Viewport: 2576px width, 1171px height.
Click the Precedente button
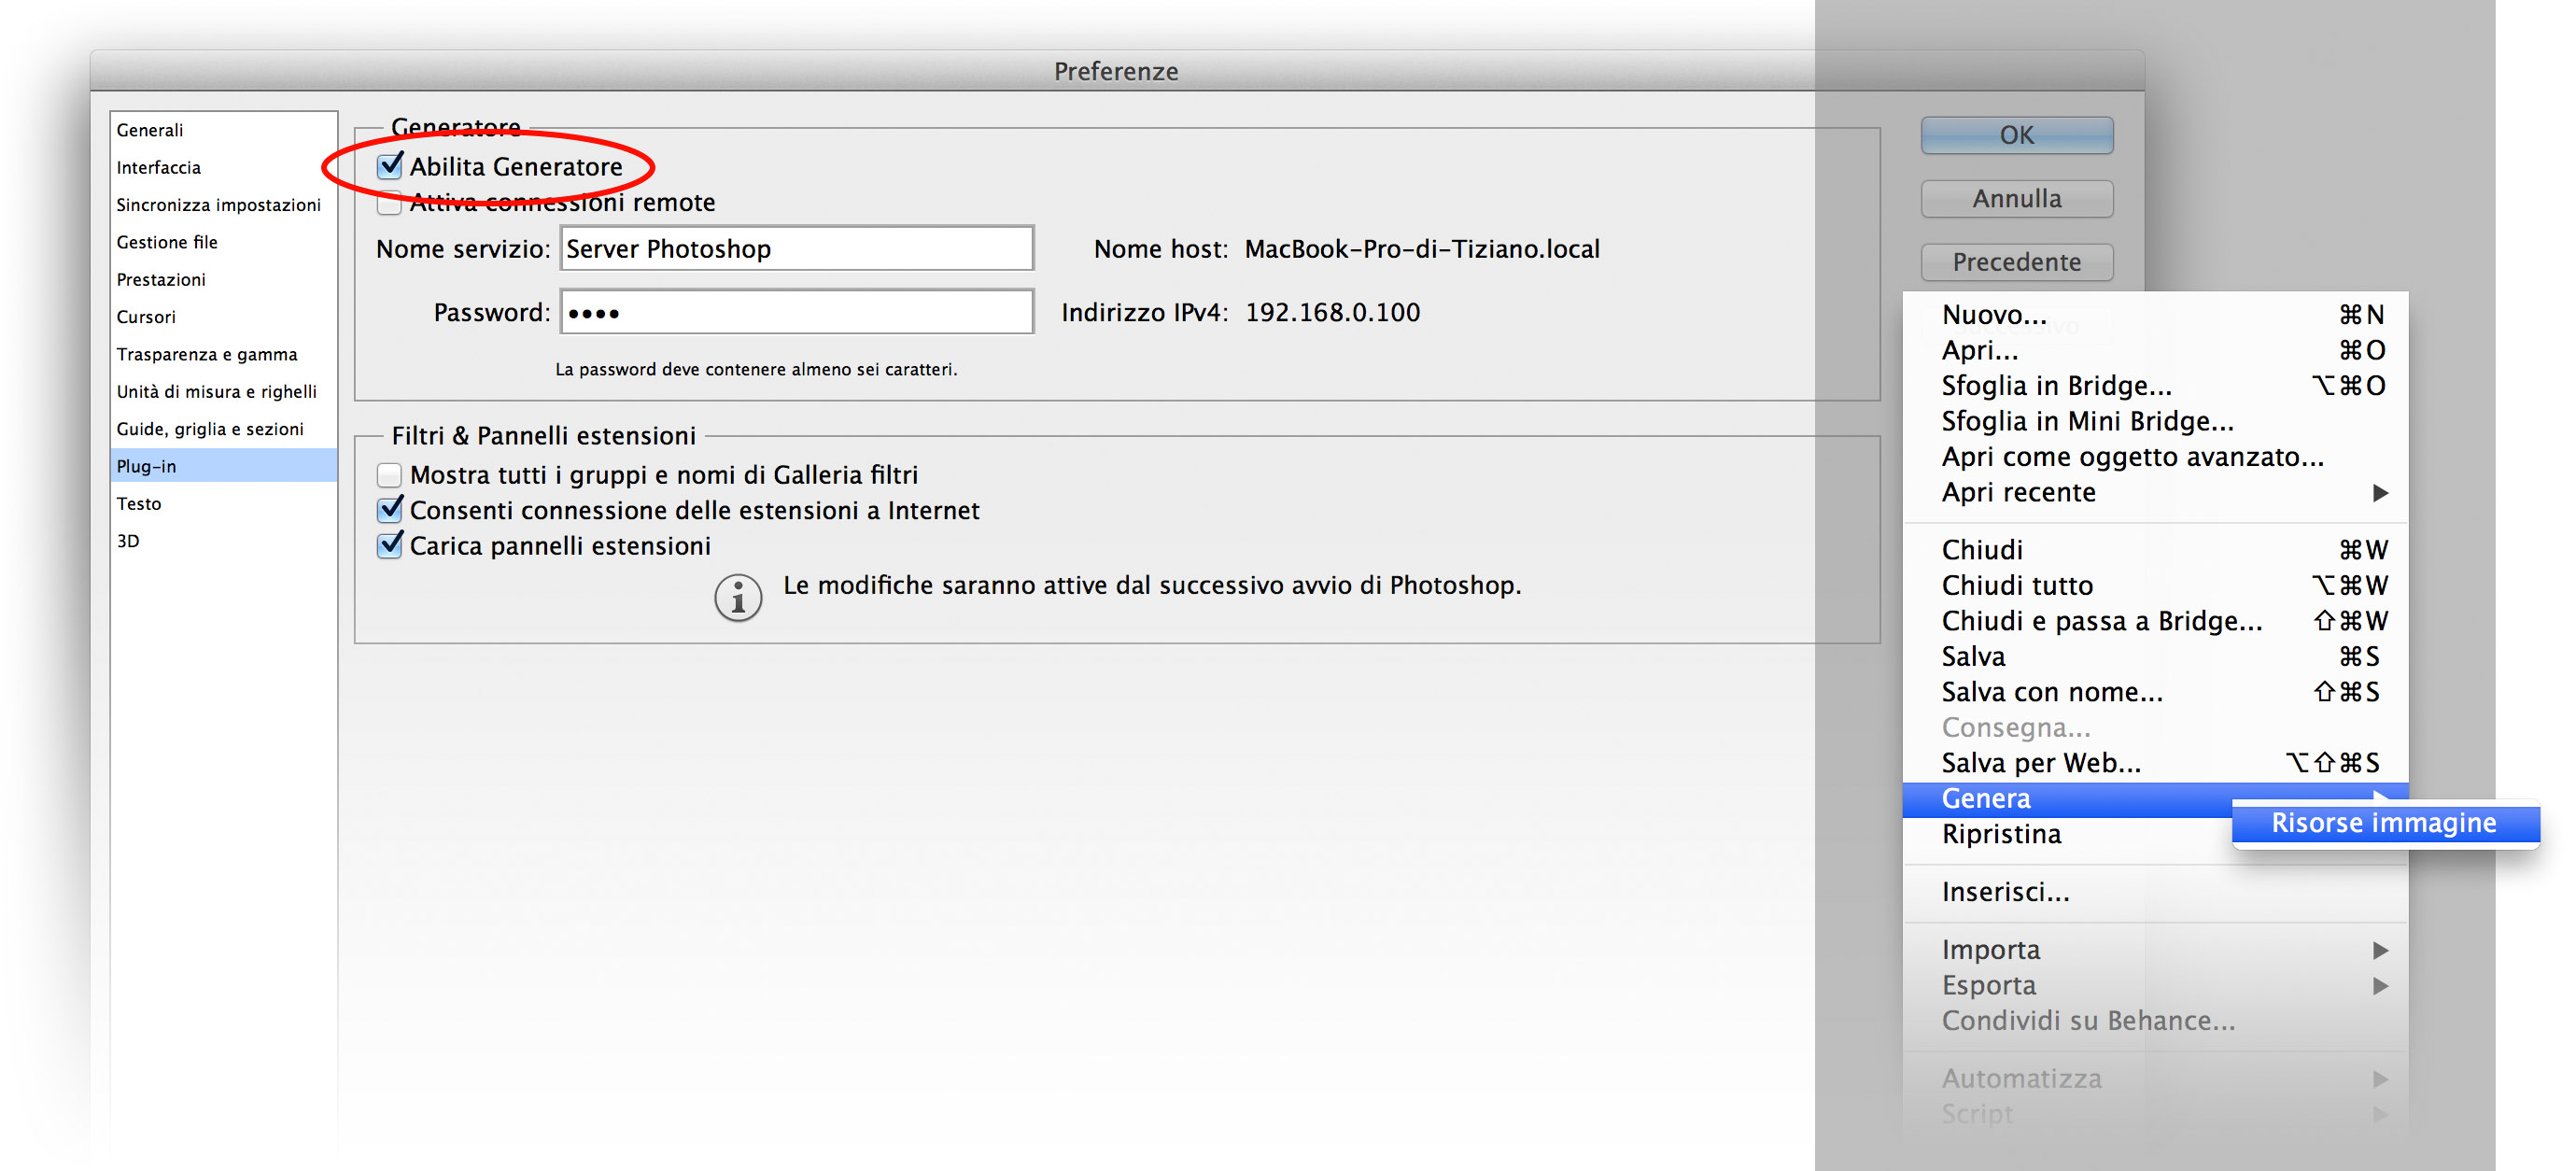pos(2016,262)
